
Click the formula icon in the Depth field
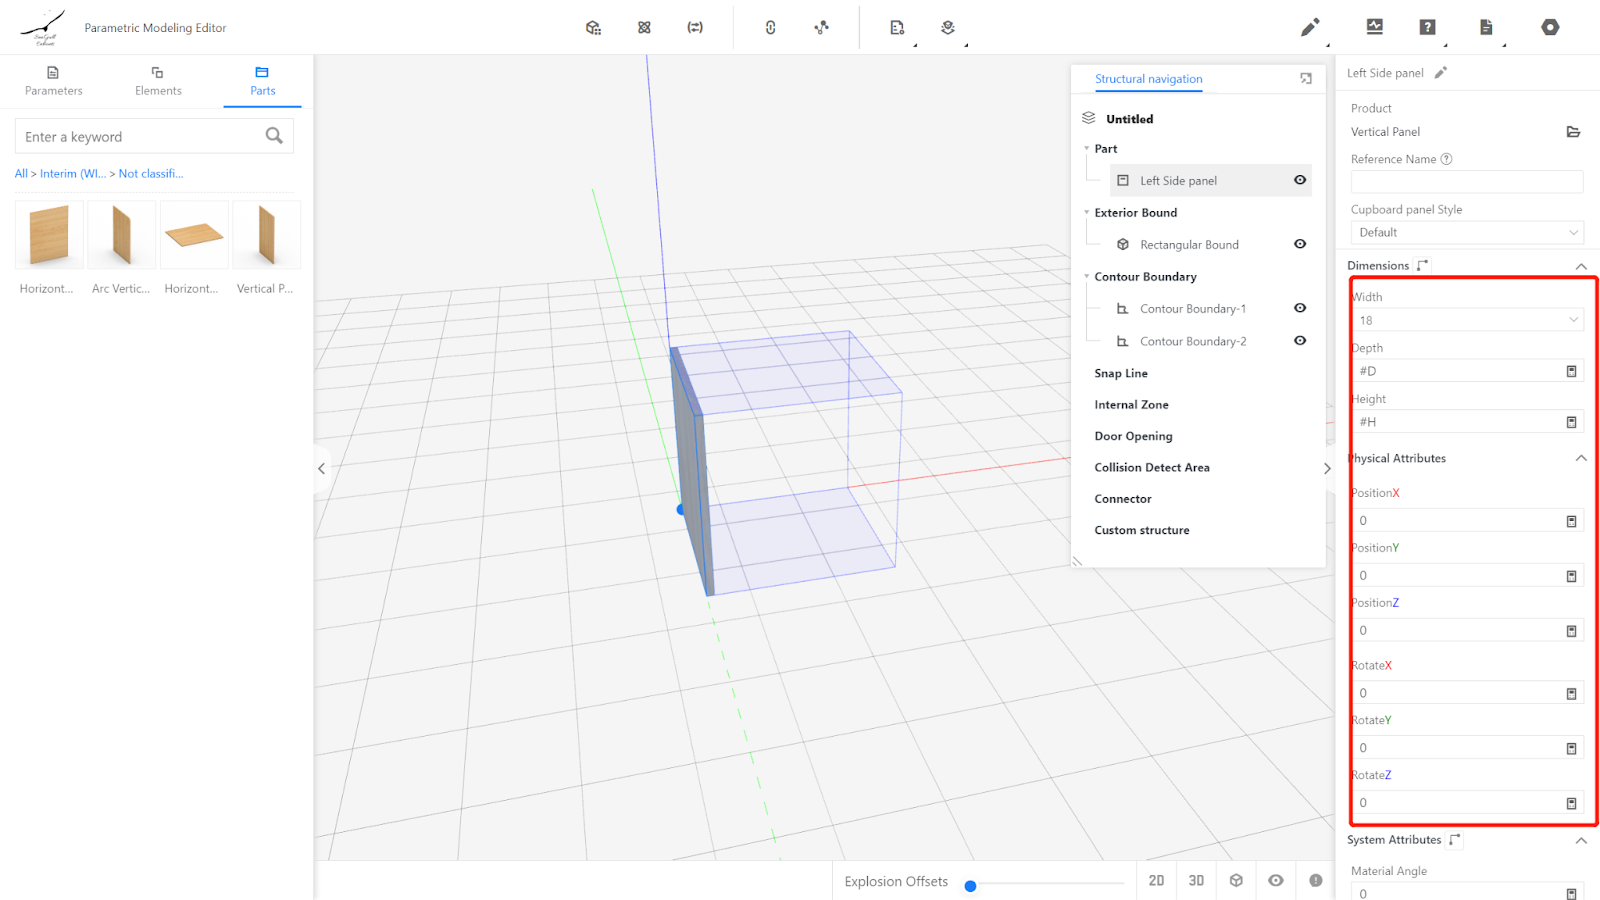(x=1571, y=372)
